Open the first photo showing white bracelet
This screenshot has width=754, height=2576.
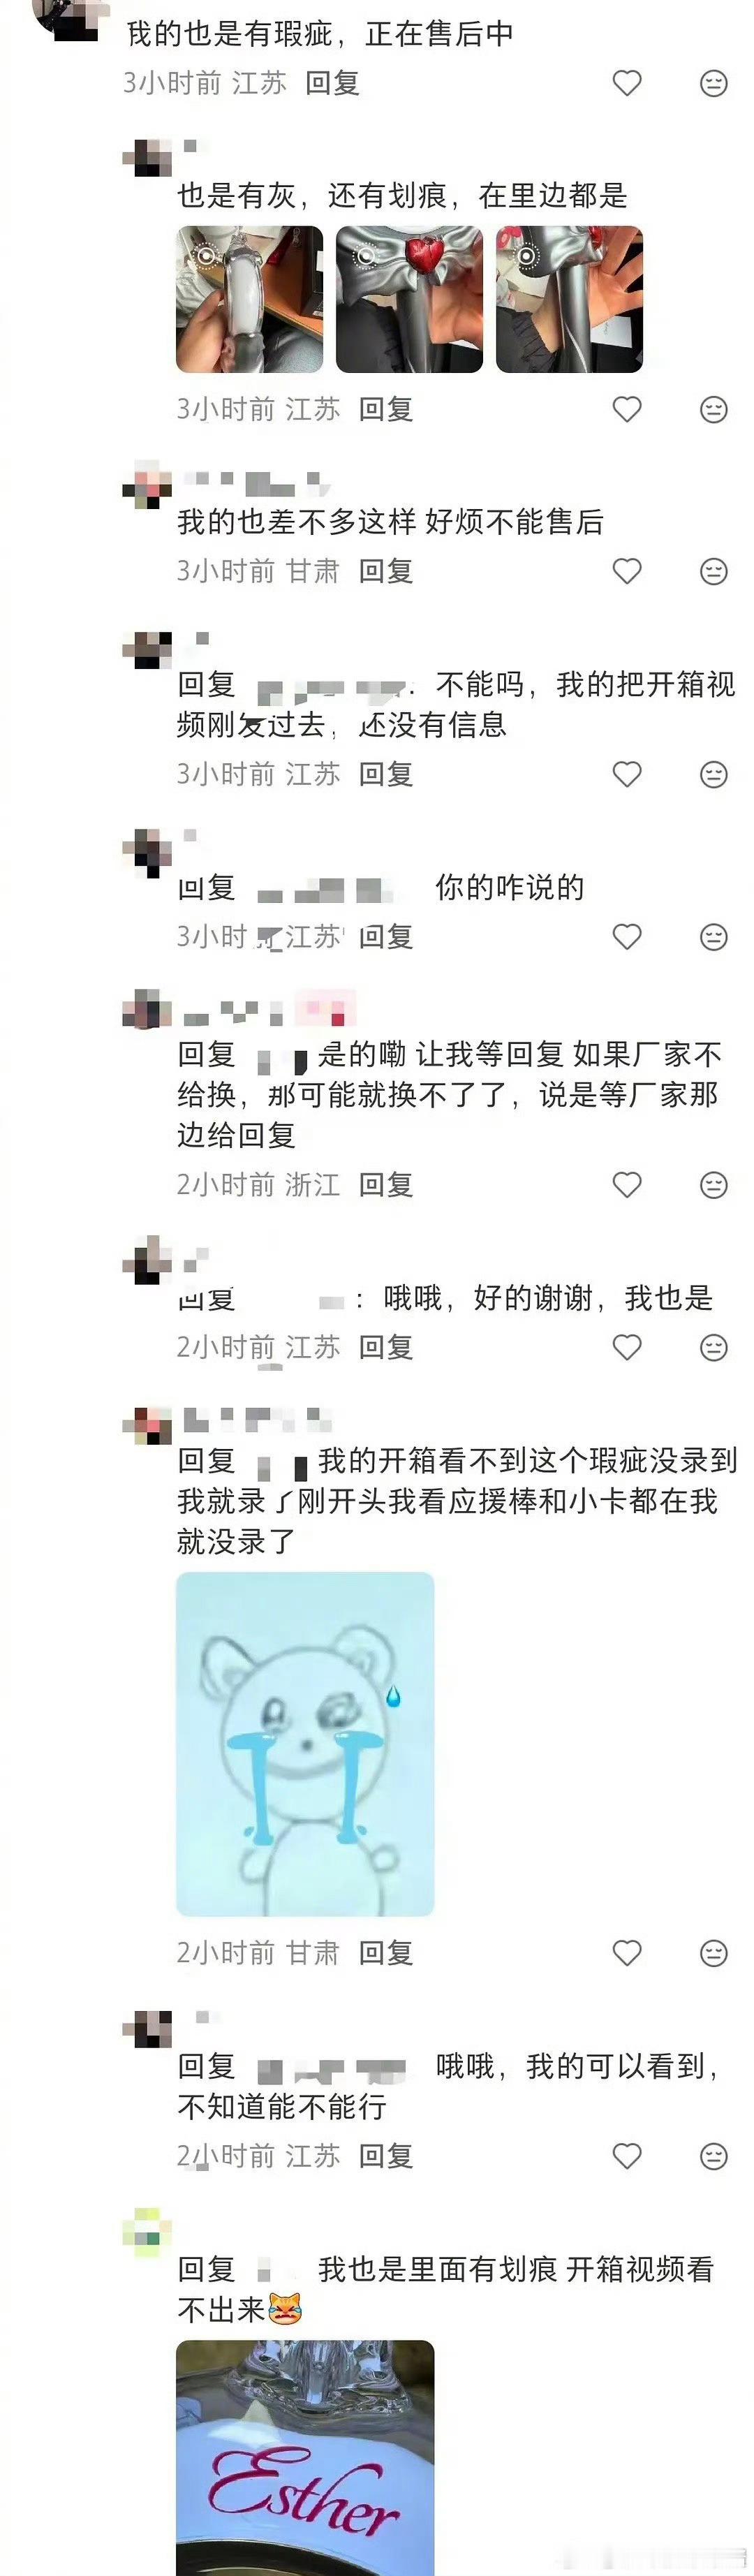tap(250, 299)
